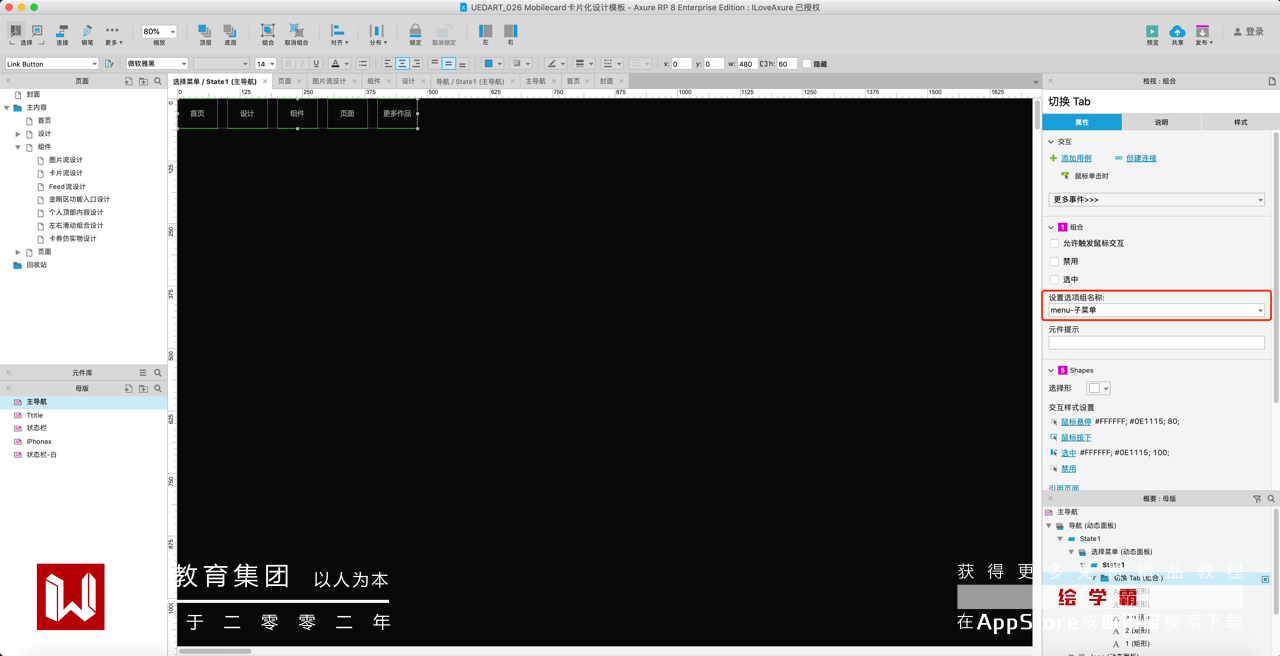Viewport: 1280px width, 656px height.
Task: Click the 鼠标悬停 style link
Action: click(x=1076, y=421)
